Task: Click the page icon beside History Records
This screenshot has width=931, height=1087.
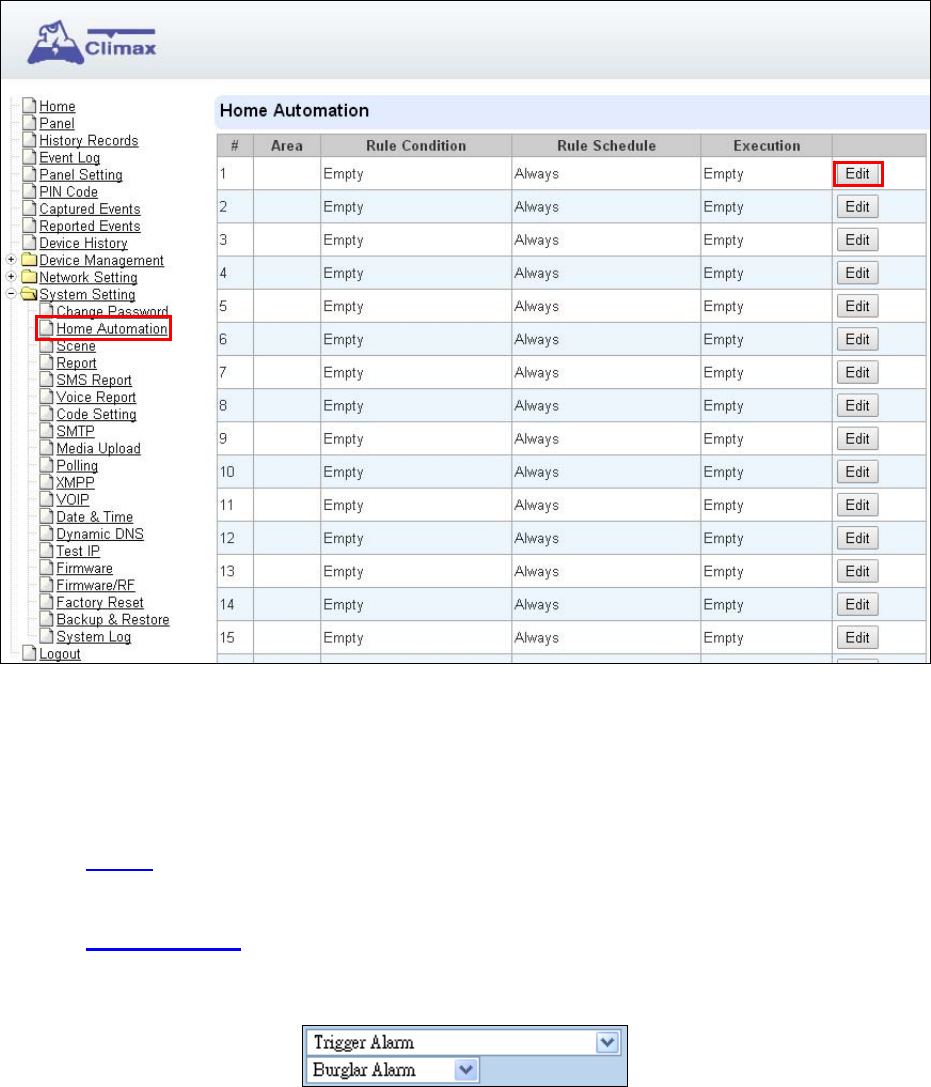Action: [29, 140]
